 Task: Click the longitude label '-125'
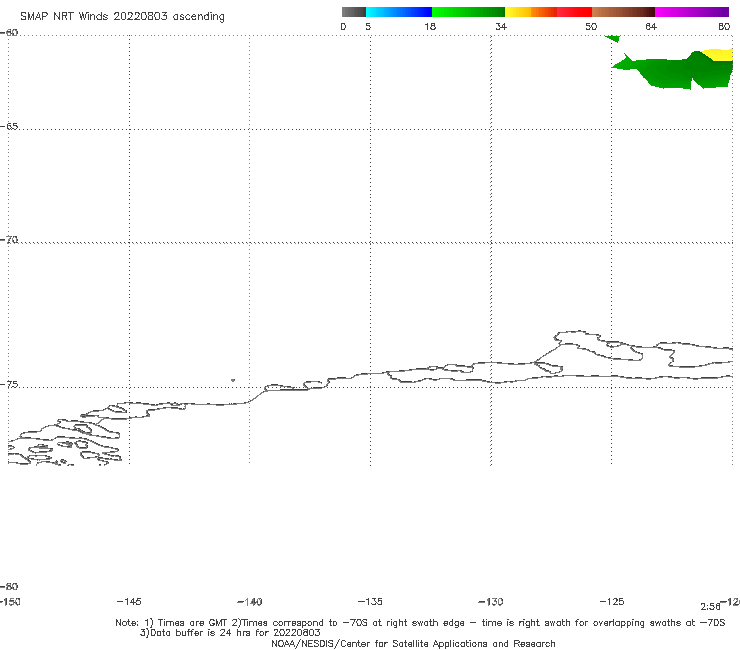click(x=612, y=601)
